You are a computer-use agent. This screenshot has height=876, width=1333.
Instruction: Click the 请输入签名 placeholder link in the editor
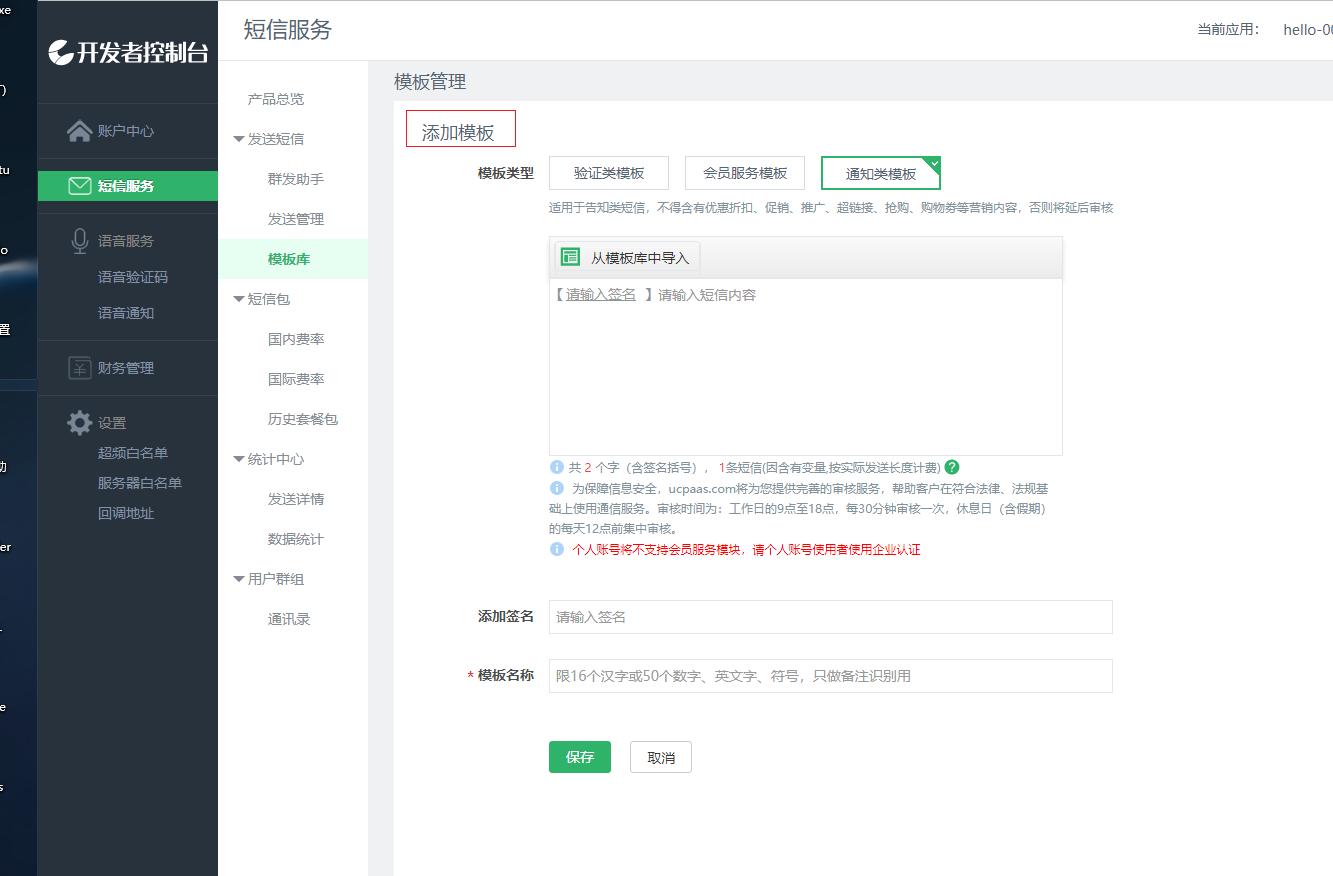(x=601, y=295)
